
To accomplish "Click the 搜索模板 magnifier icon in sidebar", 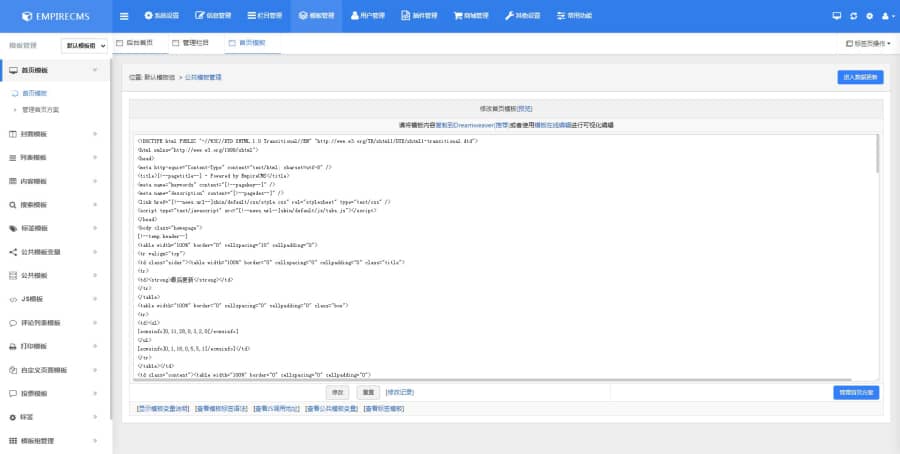I will (x=13, y=204).
